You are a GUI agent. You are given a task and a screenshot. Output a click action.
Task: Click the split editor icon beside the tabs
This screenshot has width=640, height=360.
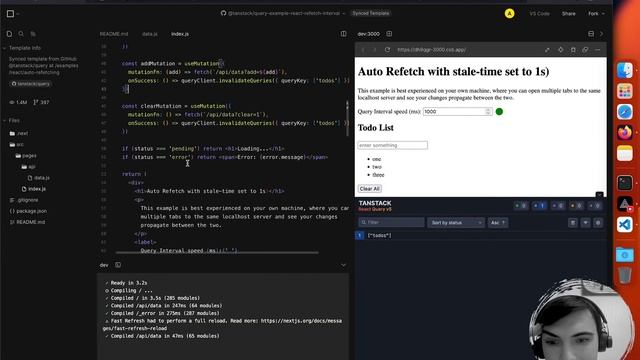pos(343,34)
